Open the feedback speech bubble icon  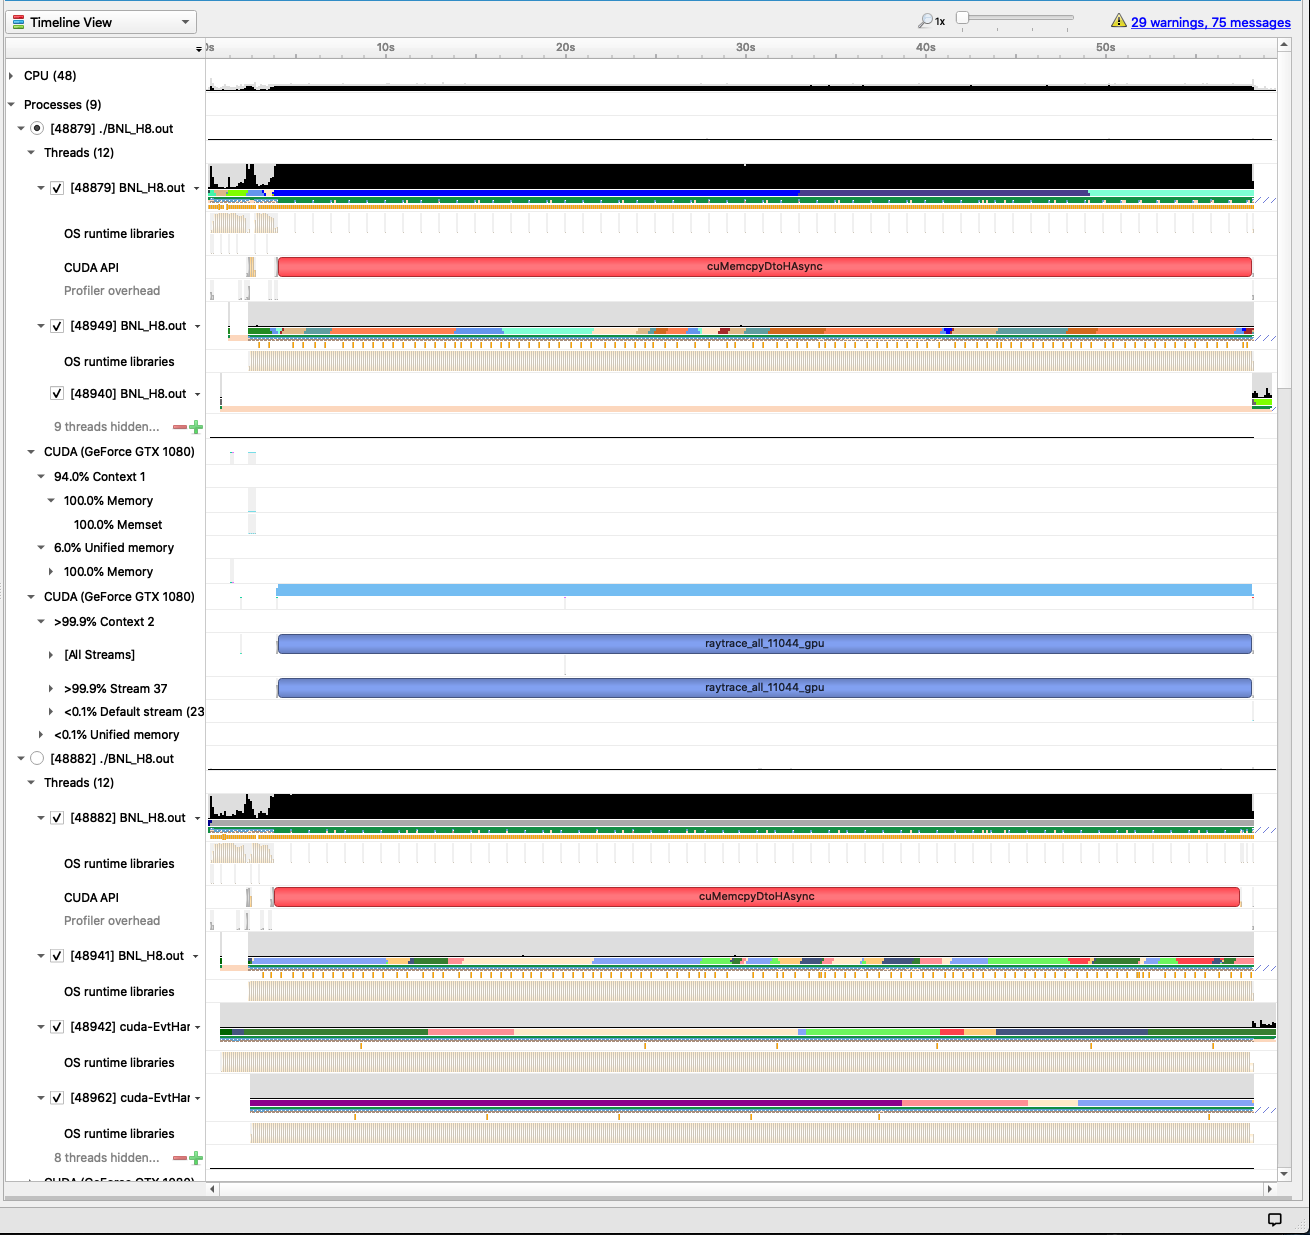point(1274,1219)
